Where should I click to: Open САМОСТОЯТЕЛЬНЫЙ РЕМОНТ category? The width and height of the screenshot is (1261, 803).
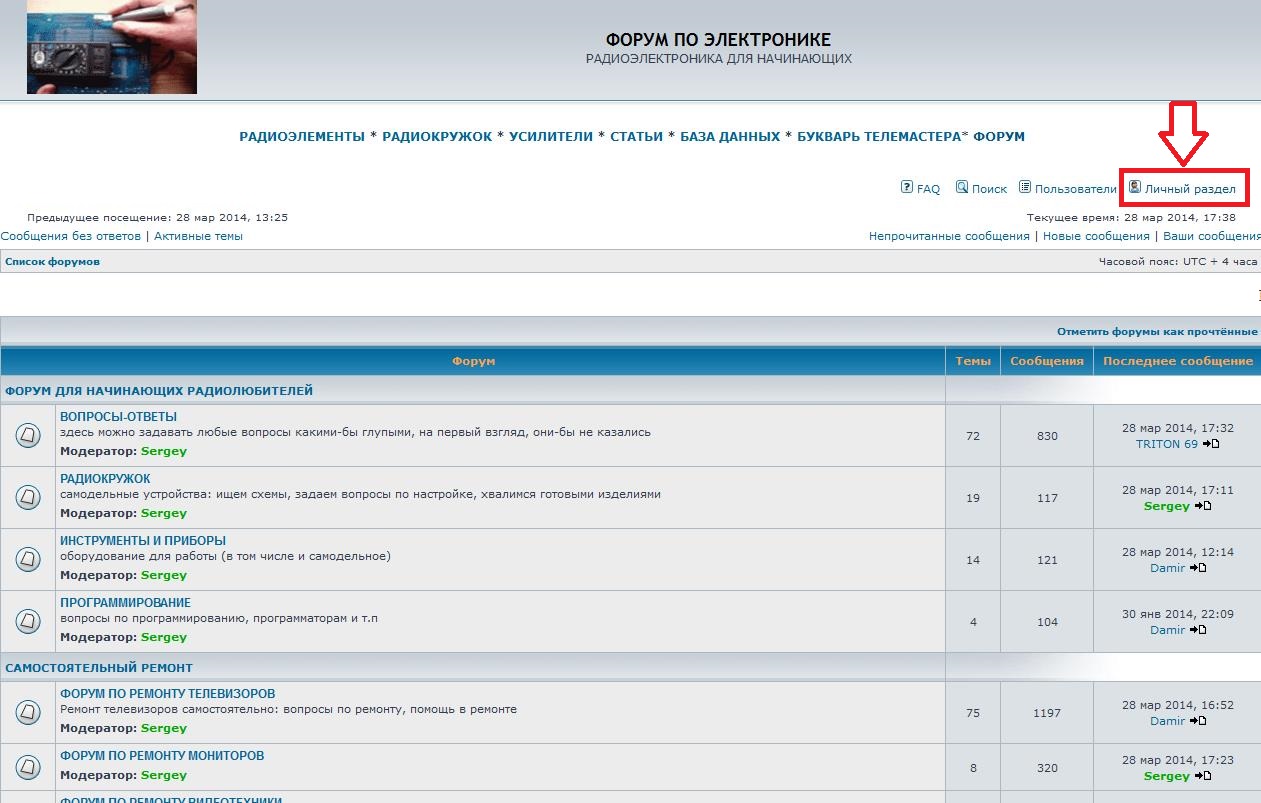[x=99, y=668]
